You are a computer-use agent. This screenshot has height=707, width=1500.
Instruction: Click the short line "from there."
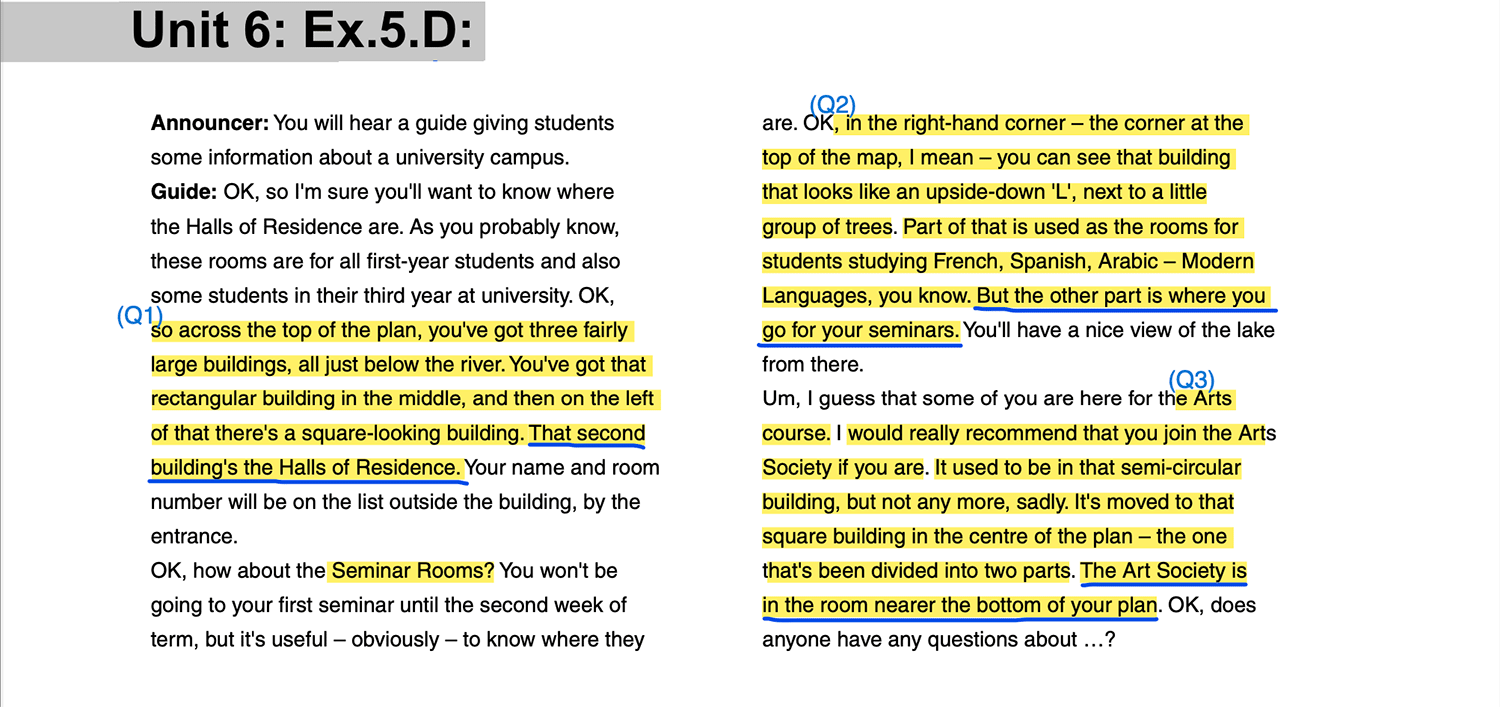[x=812, y=365]
